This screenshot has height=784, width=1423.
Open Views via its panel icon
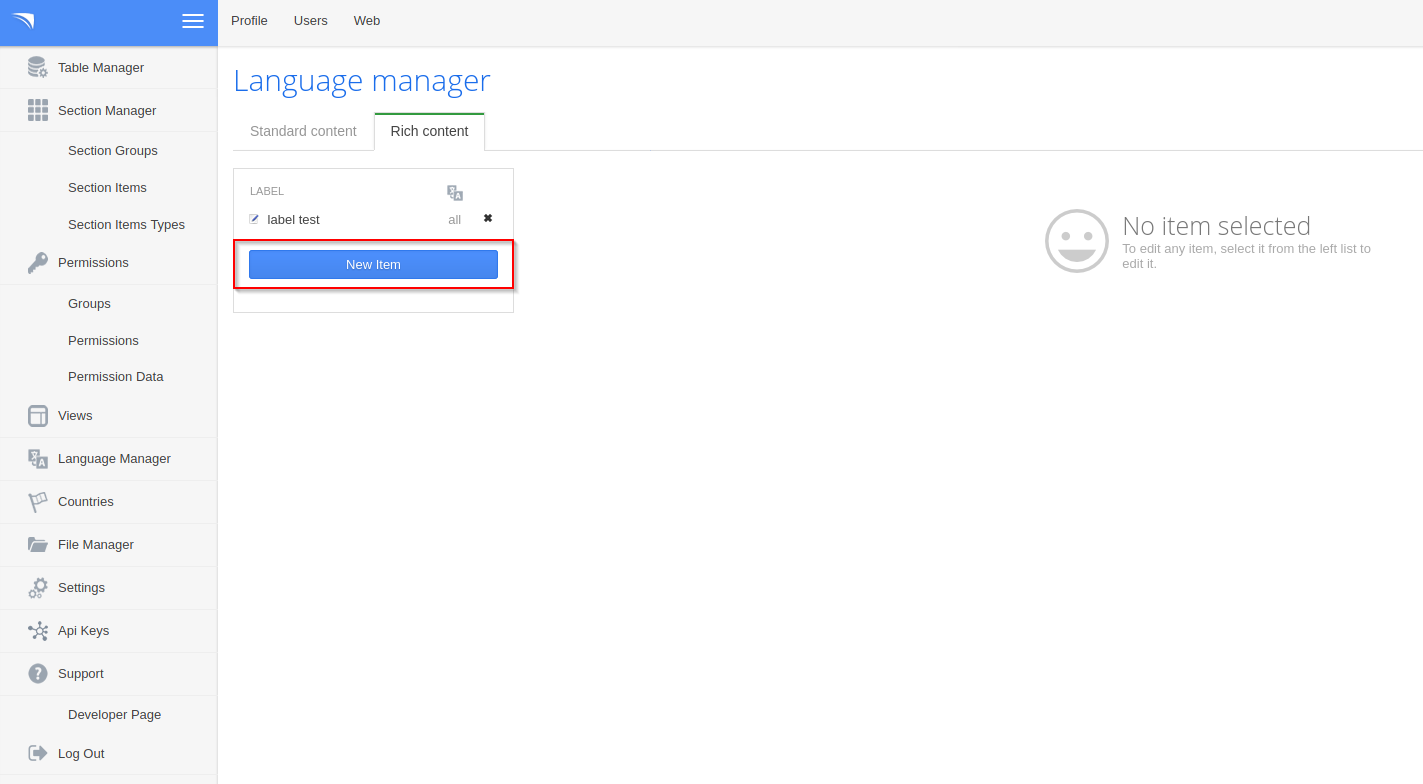37,415
